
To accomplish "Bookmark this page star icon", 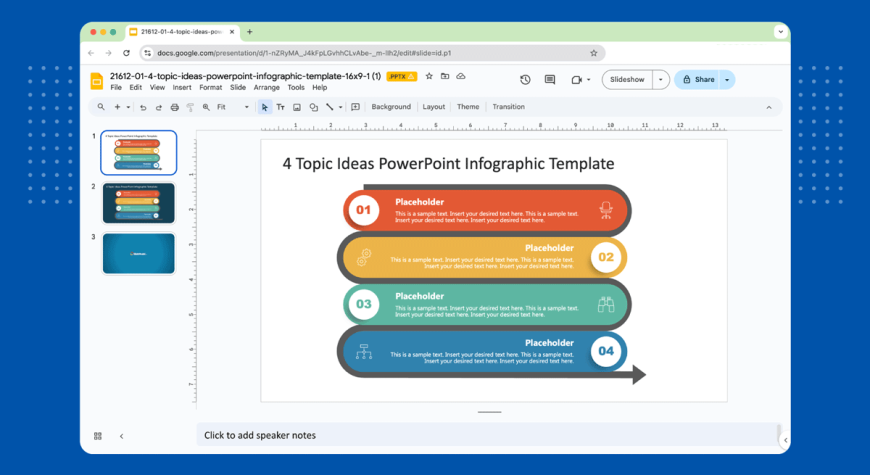I will (594, 53).
